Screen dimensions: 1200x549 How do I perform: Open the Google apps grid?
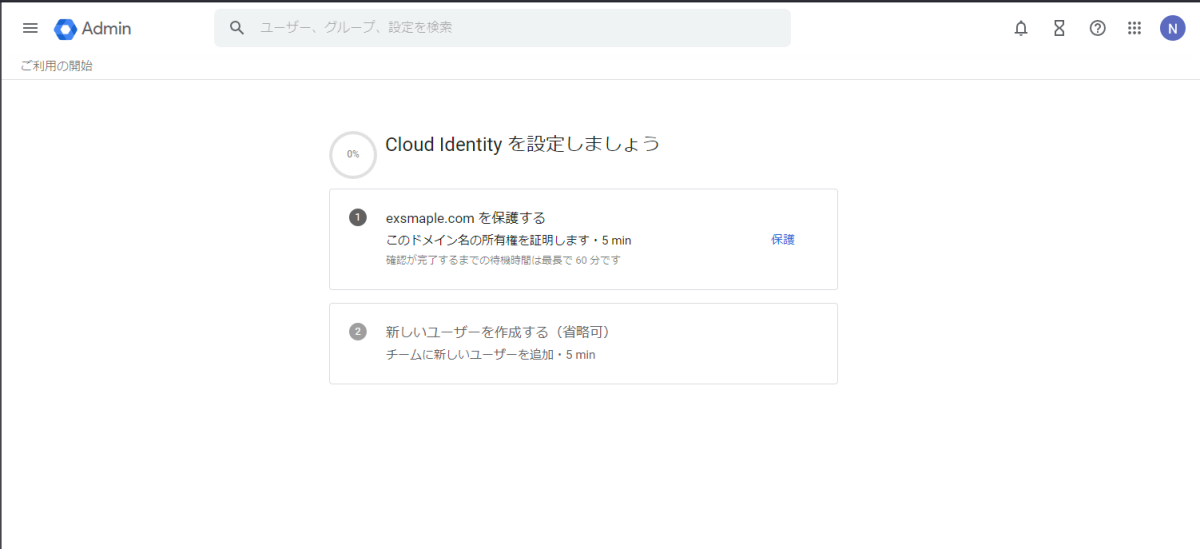pyautogui.click(x=1135, y=28)
